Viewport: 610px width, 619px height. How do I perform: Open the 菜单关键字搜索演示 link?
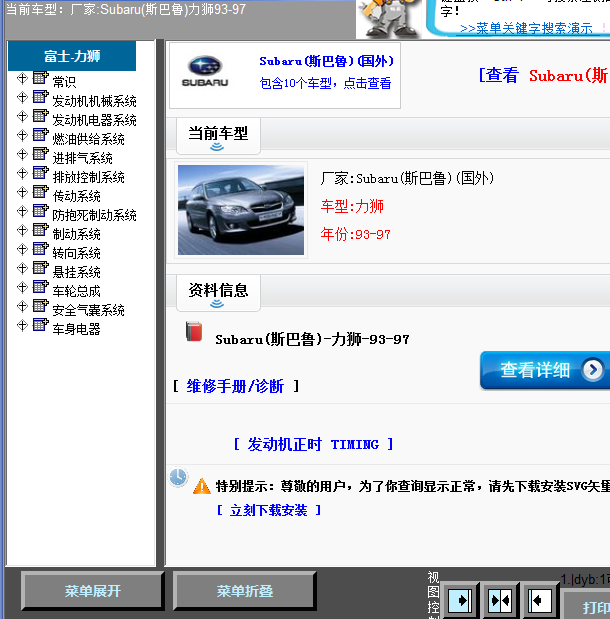pos(526,28)
